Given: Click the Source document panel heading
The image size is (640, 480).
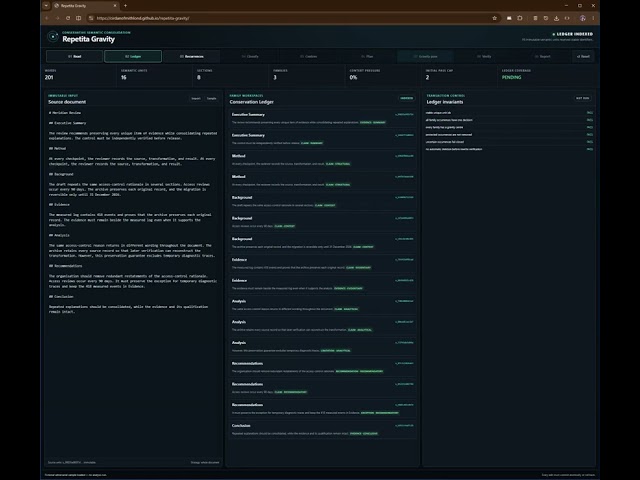Looking at the screenshot, I should tap(67, 102).
